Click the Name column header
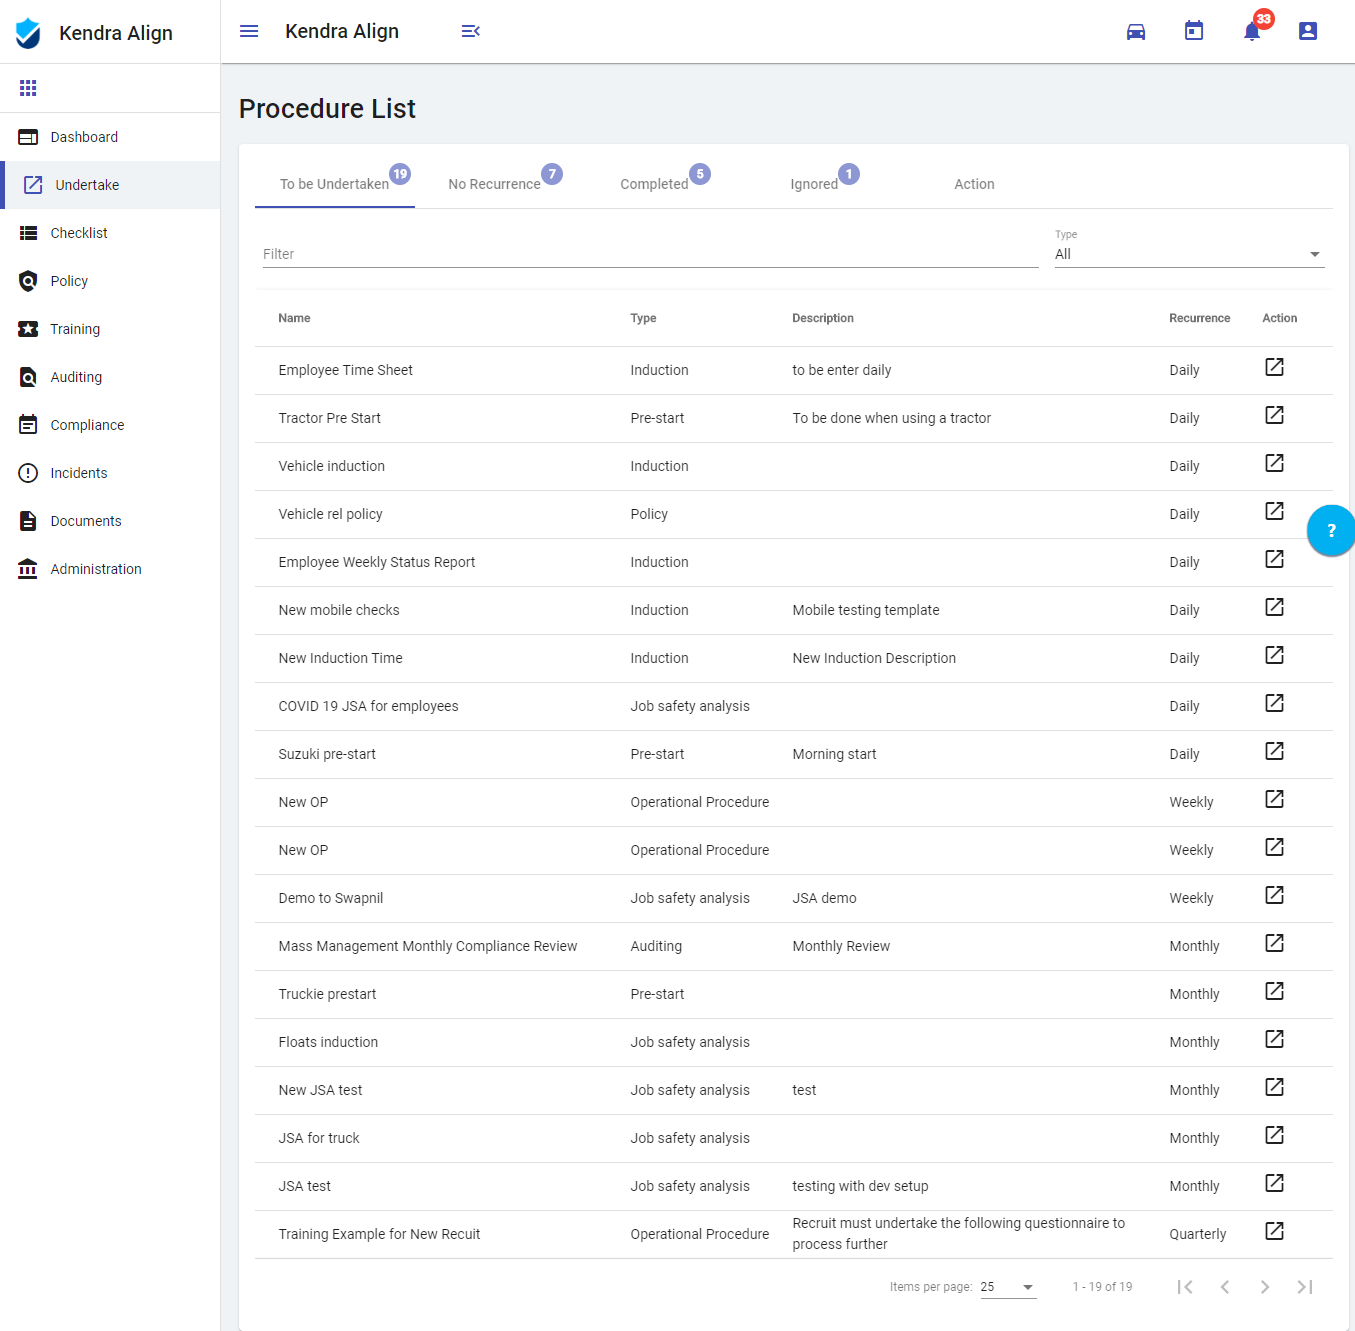 click(x=294, y=318)
